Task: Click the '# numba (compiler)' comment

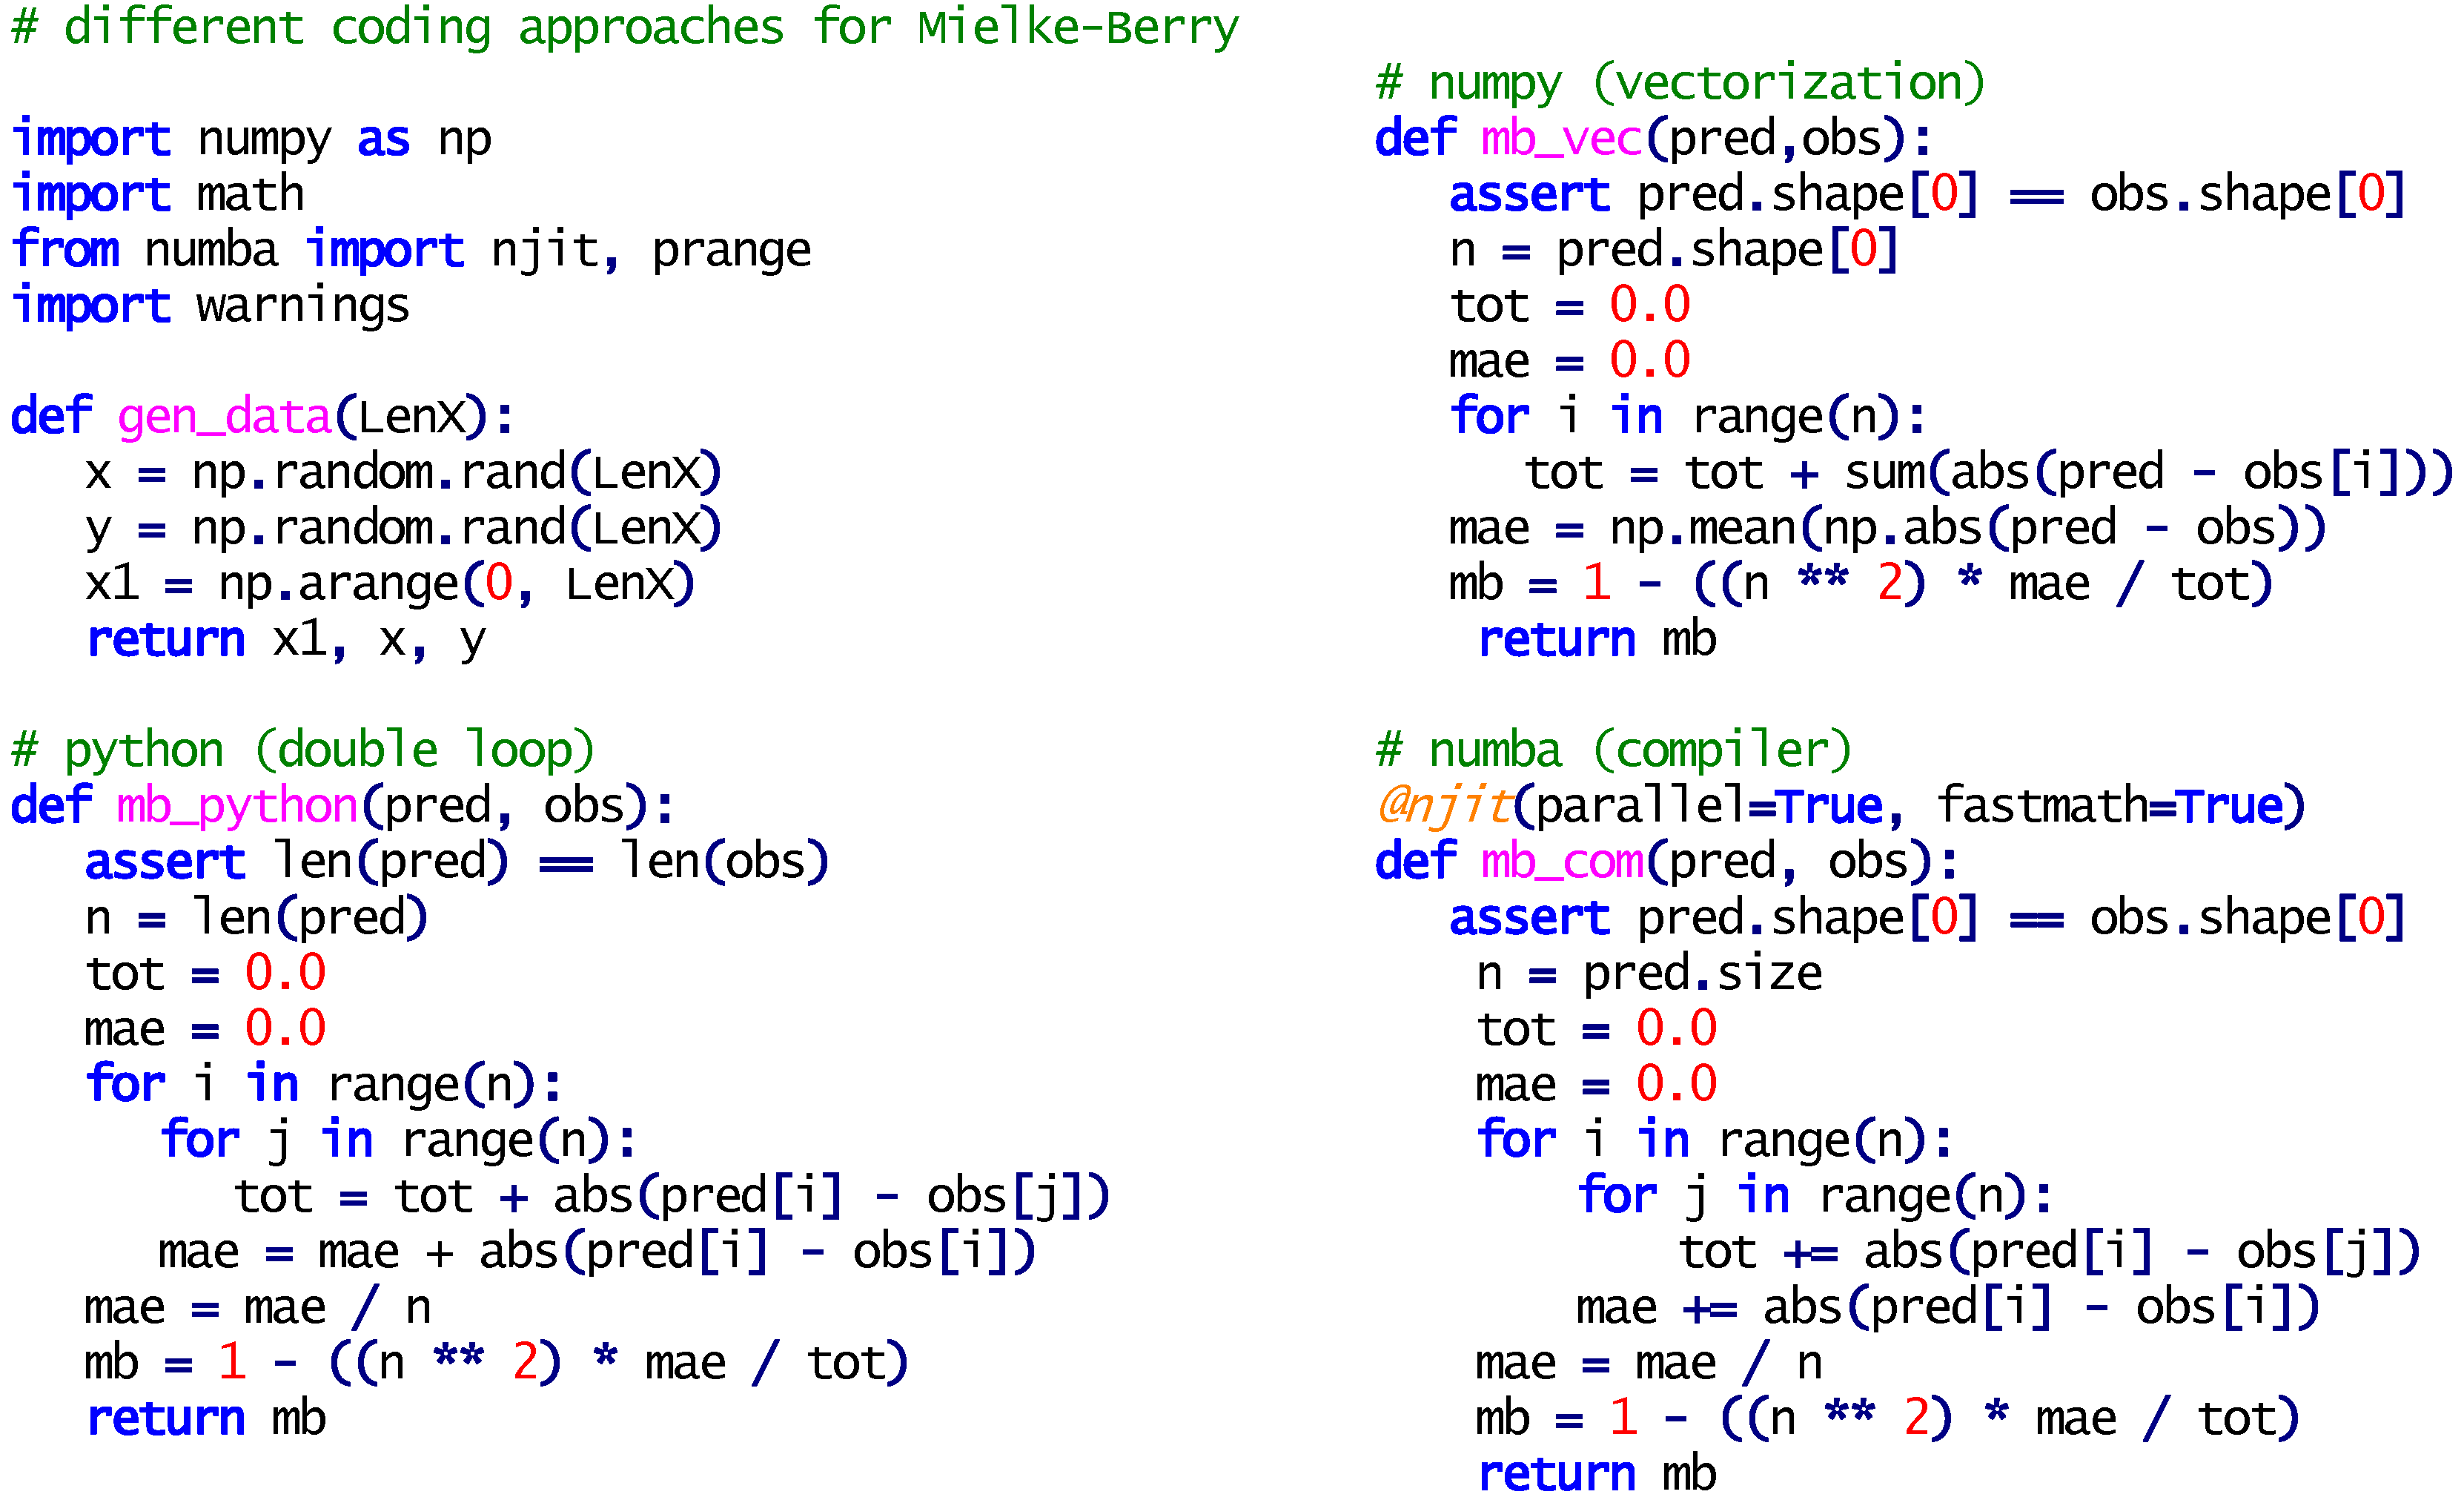Action: pos(1613,750)
